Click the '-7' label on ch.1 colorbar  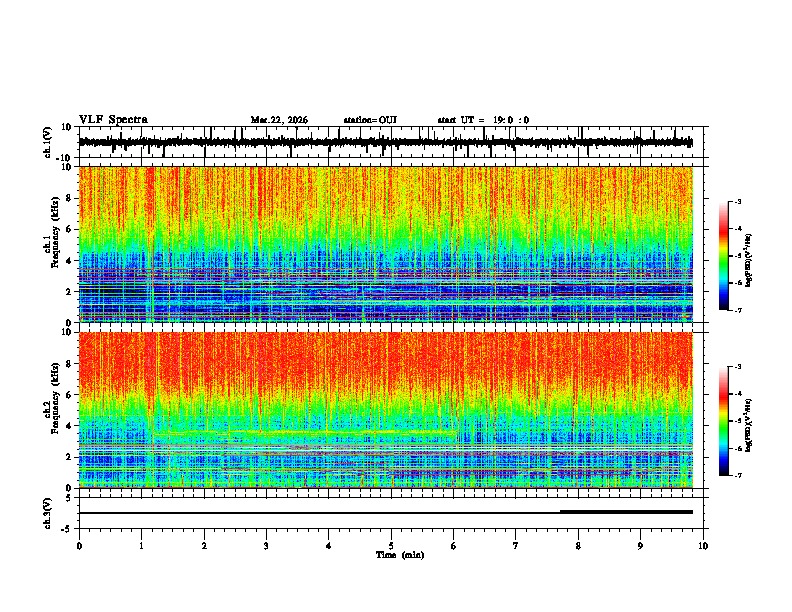pyautogui.click(x=737, y=310)
